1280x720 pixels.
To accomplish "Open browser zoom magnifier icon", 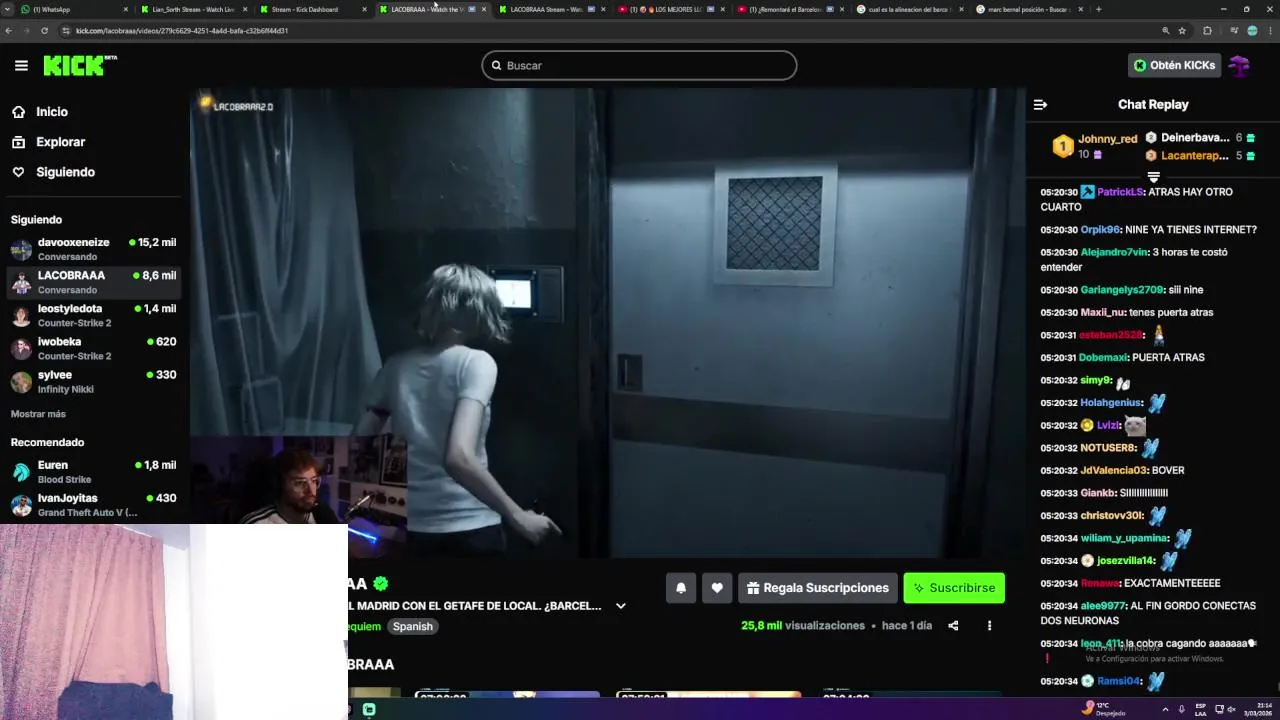I will click(x=1165, y=31).
